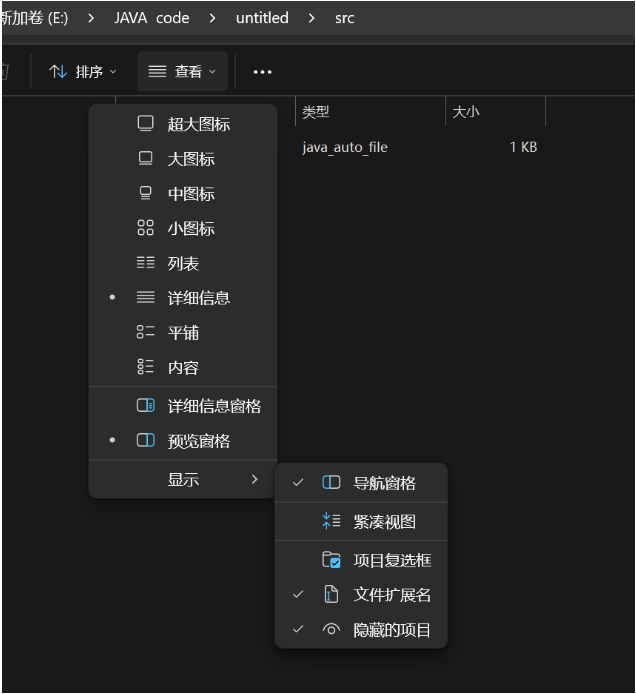Choose the 内容 content view
This screenshot has height=694, width=636.
[183, 368]
